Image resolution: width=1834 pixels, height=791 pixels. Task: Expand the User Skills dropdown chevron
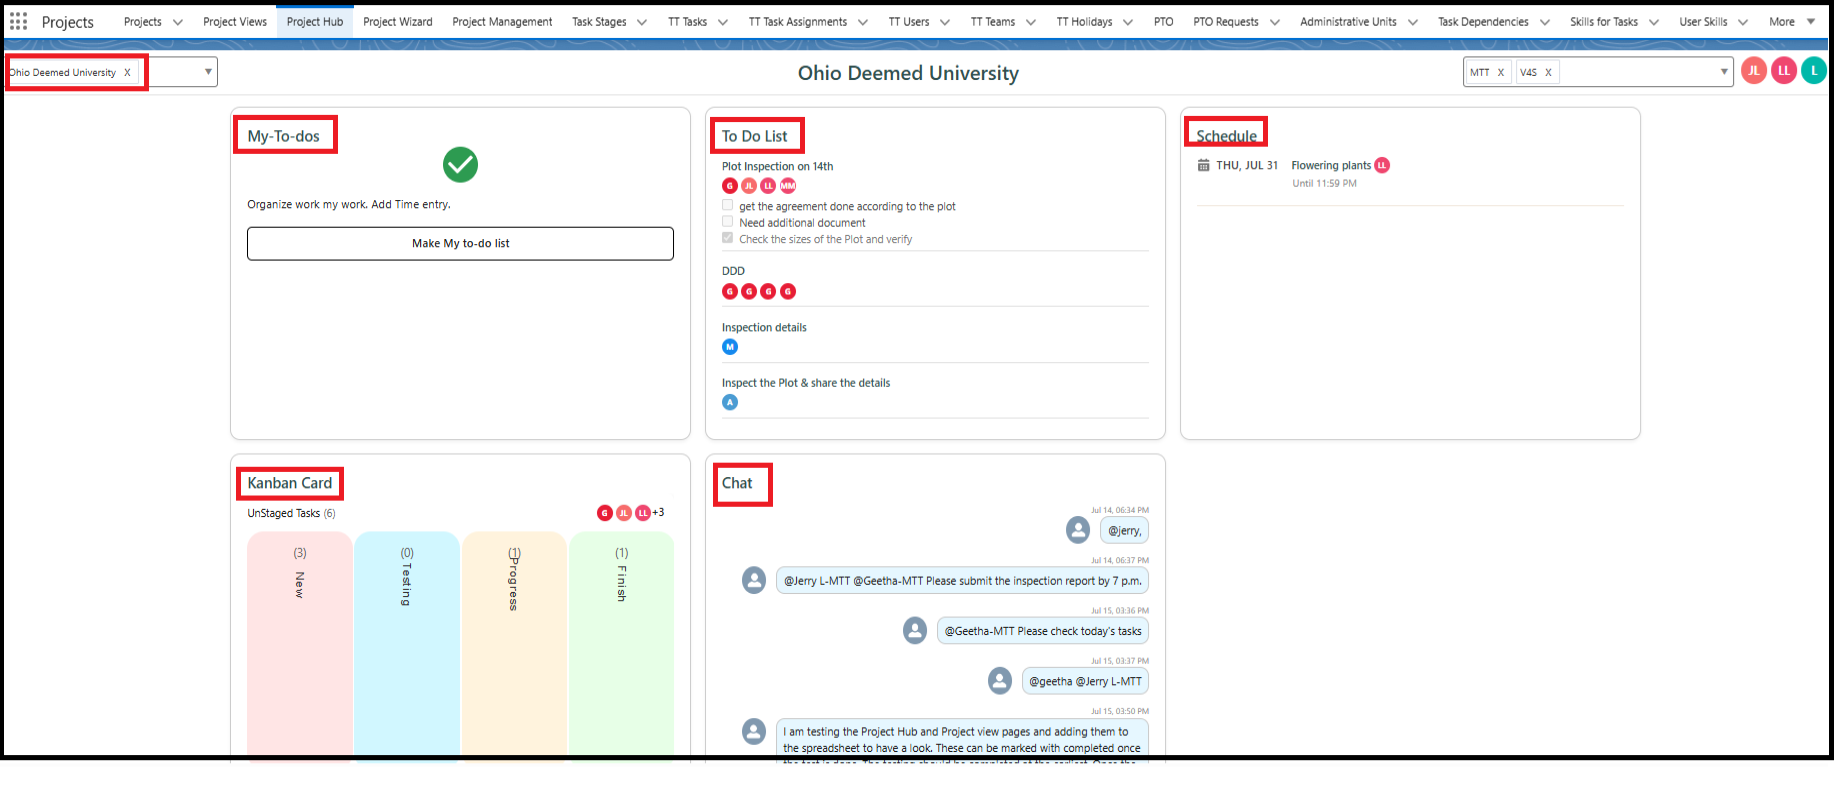pos(1743,22)
